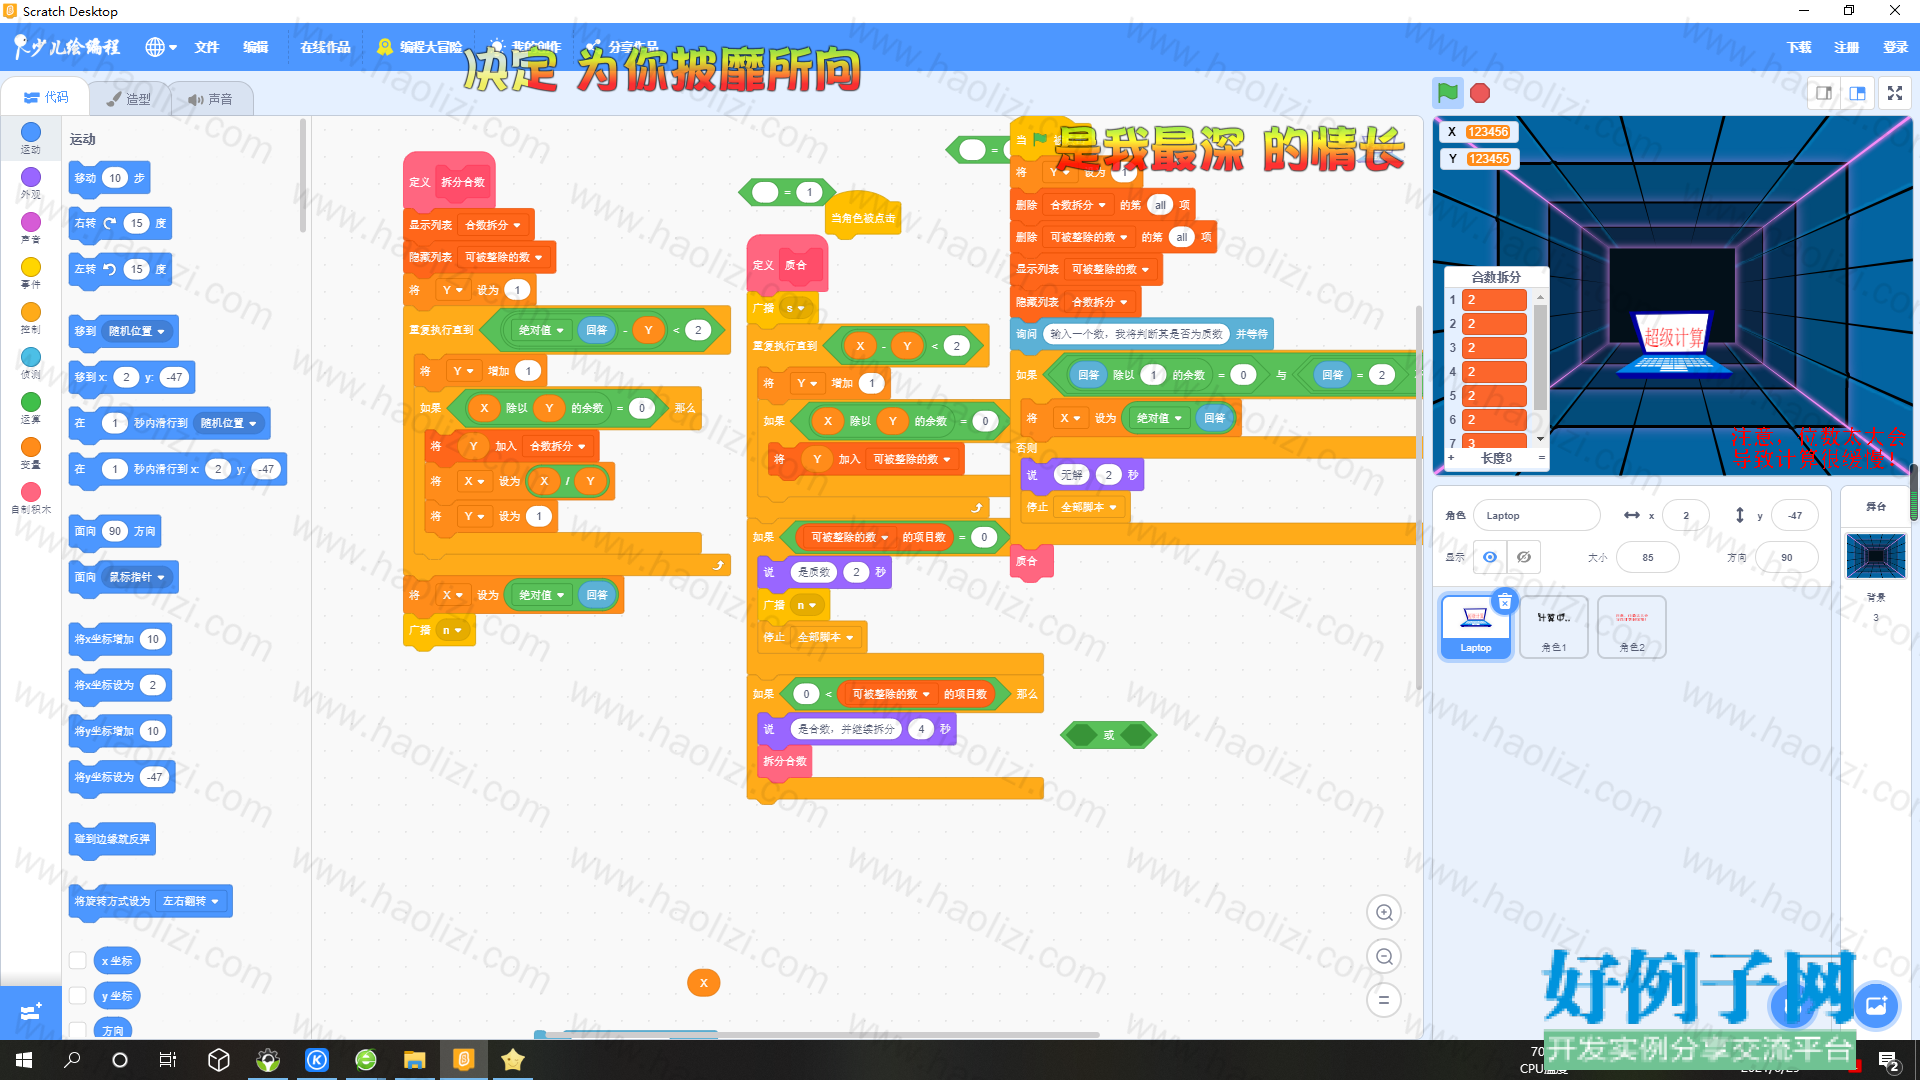Open 全部脚本 dropdown in 停止 block under 说 无解
The image size is (1920, 1080).
(x=1088, y=507)
